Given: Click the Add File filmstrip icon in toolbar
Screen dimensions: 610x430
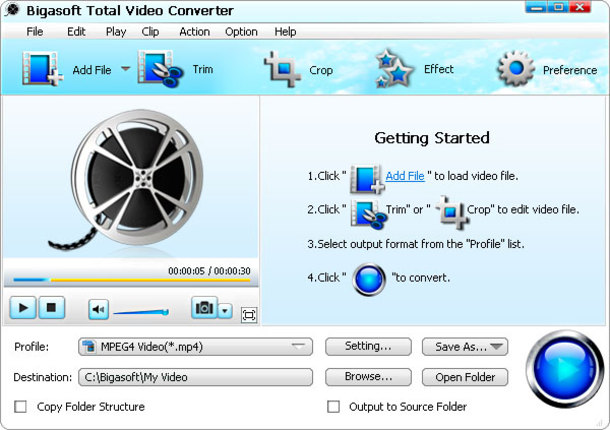Looking at the screenshot, I should click(42, 69).
